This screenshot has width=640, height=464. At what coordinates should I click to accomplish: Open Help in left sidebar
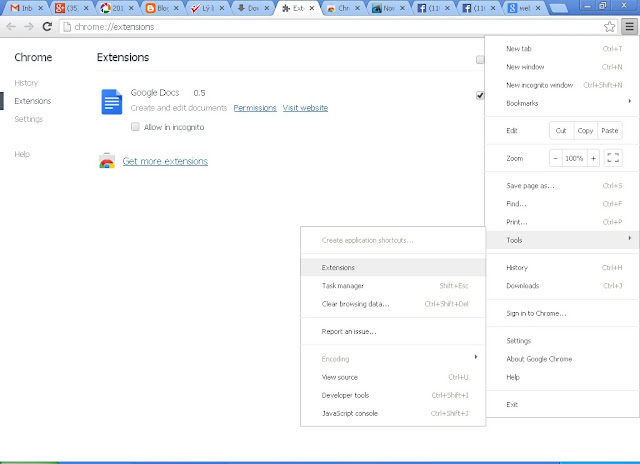pos(22,154)
